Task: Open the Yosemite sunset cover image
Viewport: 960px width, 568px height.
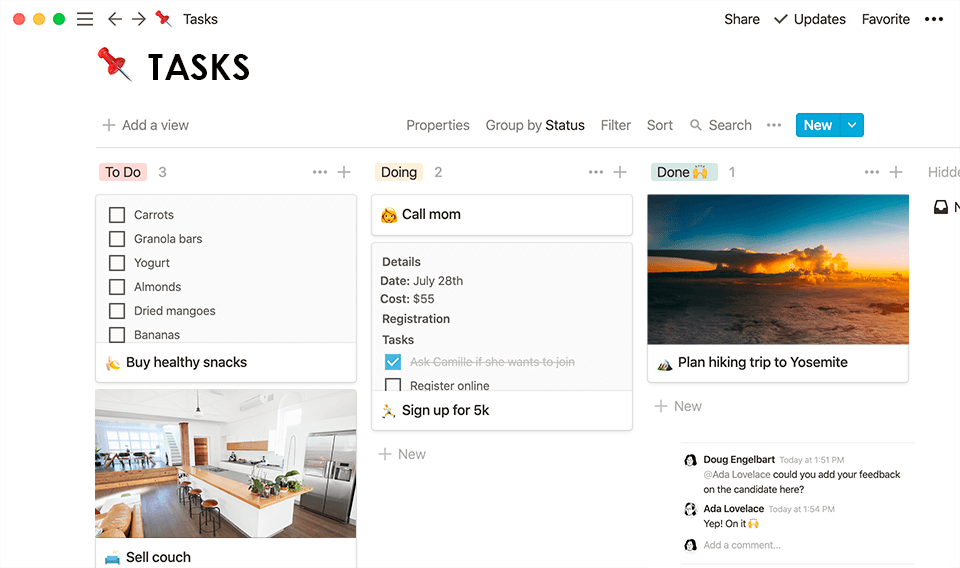Action: coord(778,269)
